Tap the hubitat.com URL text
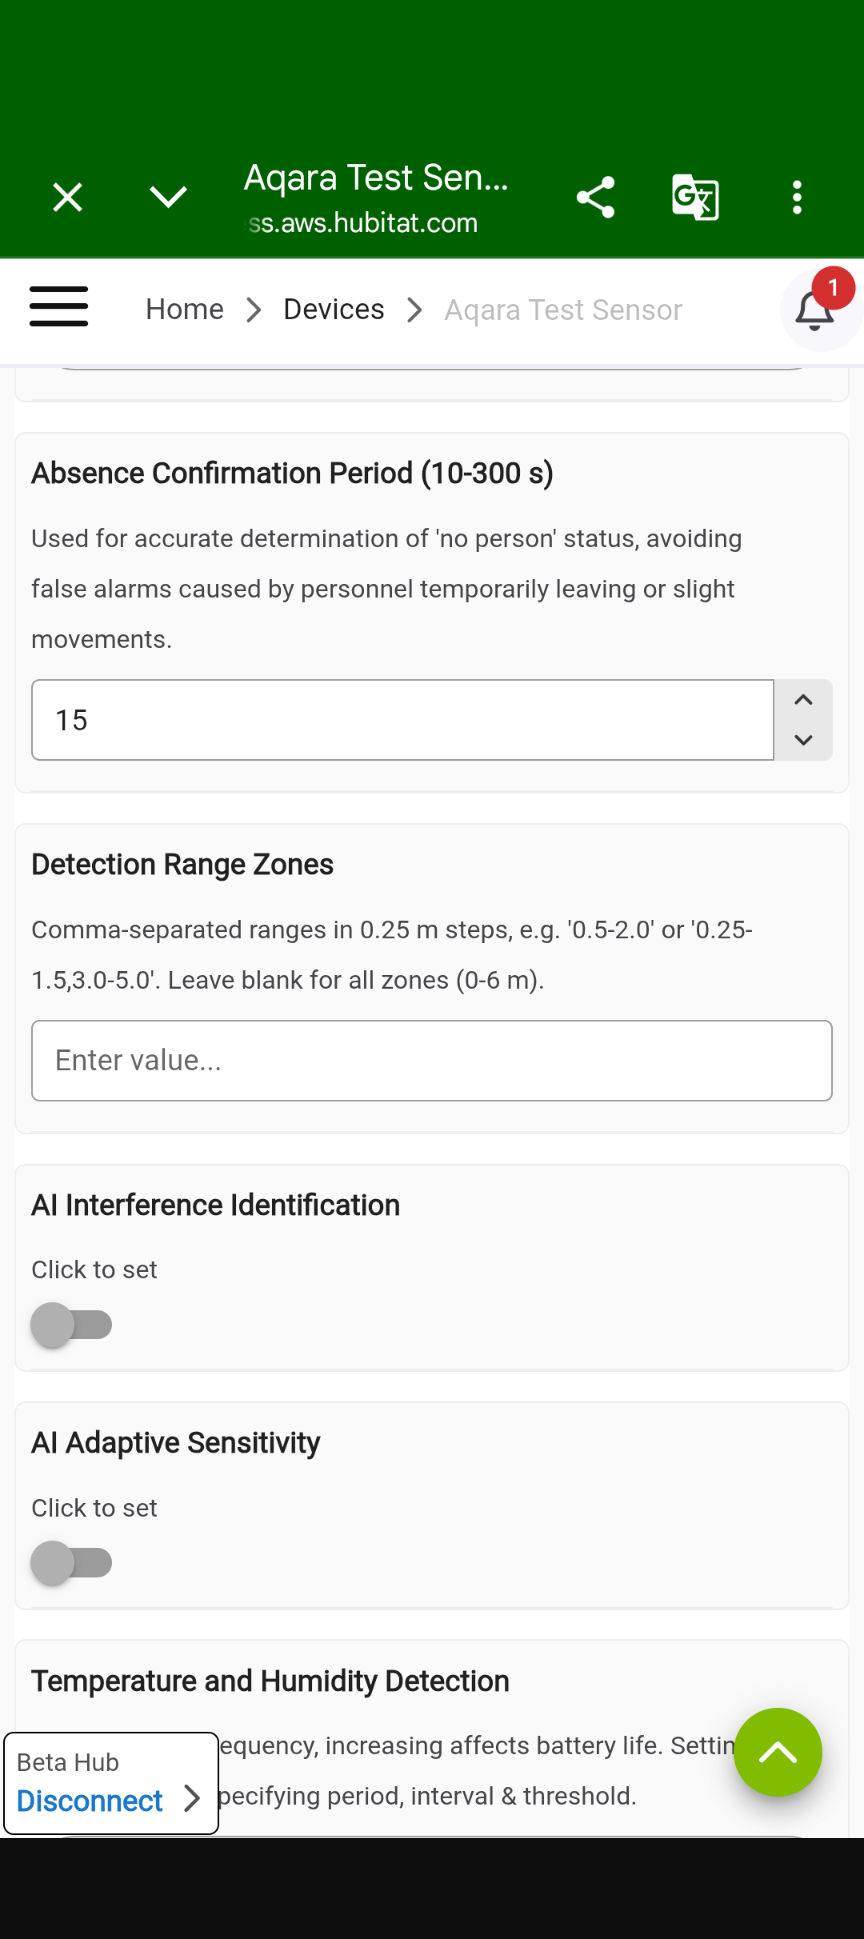 tap(364, 223)
